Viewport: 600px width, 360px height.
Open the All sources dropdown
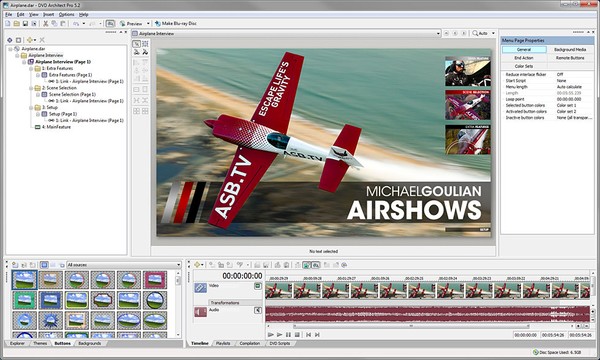click(x=124, y=265)
